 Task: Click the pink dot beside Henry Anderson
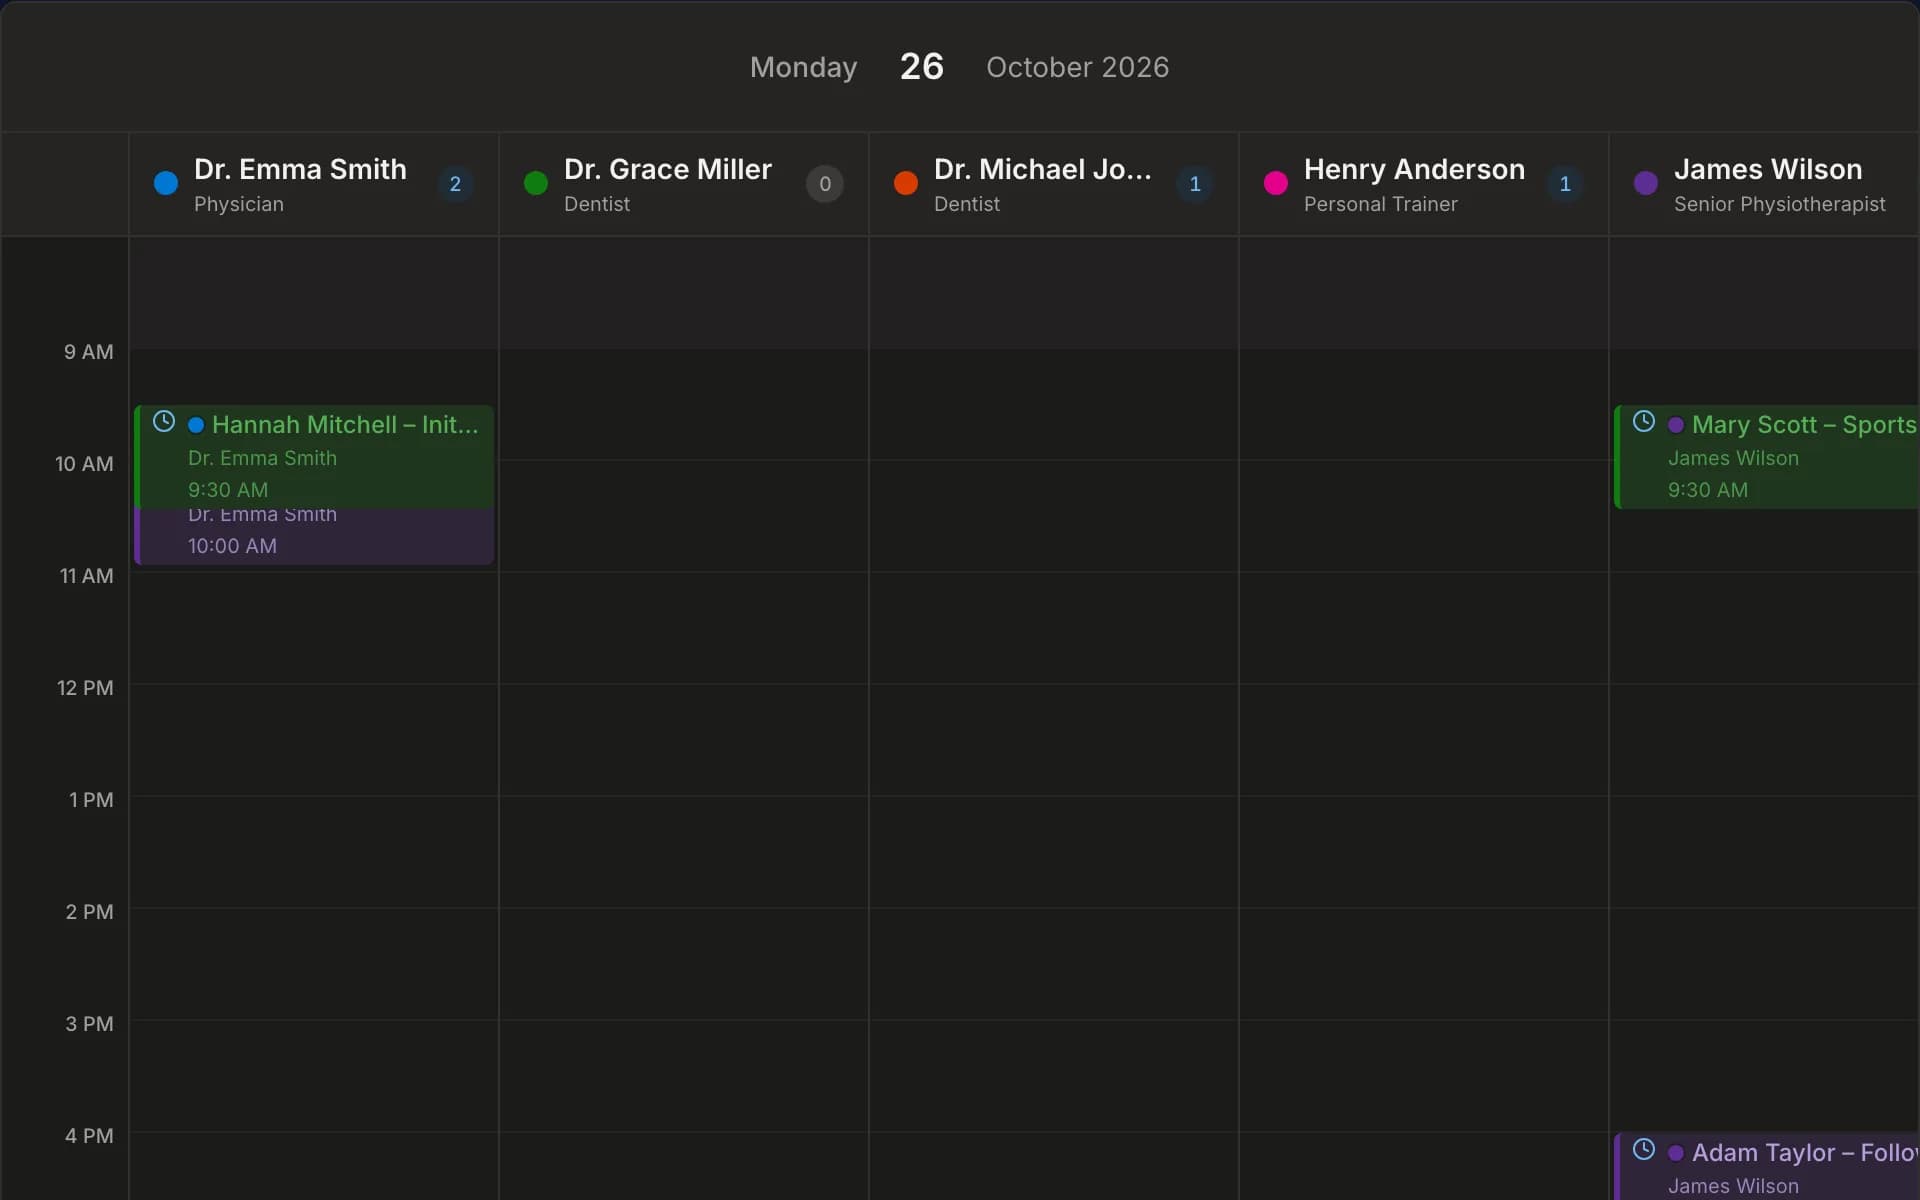coord(1276,183)
